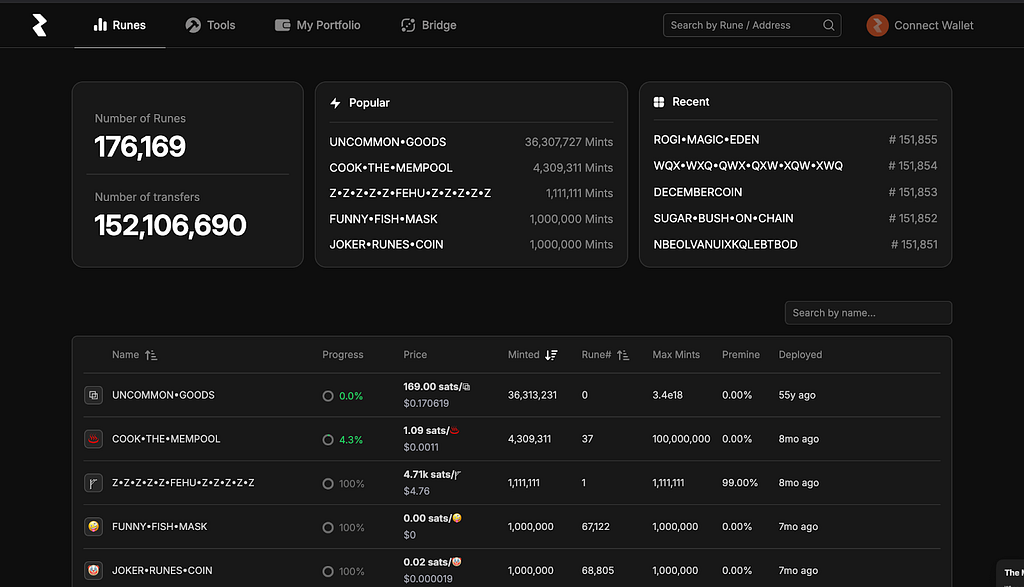Viewport: 1024px width, 587px height.
Task: Open NBEOLVANUIXKQLEBTBOD in Recent list
Action: click(725, 244)
